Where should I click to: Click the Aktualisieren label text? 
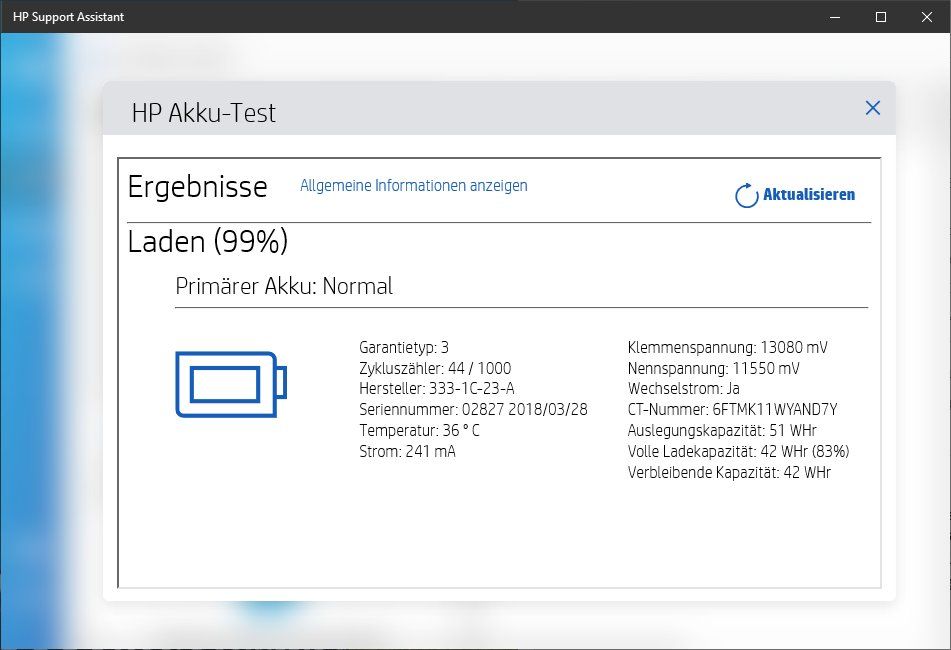click(x=809, y=195)
